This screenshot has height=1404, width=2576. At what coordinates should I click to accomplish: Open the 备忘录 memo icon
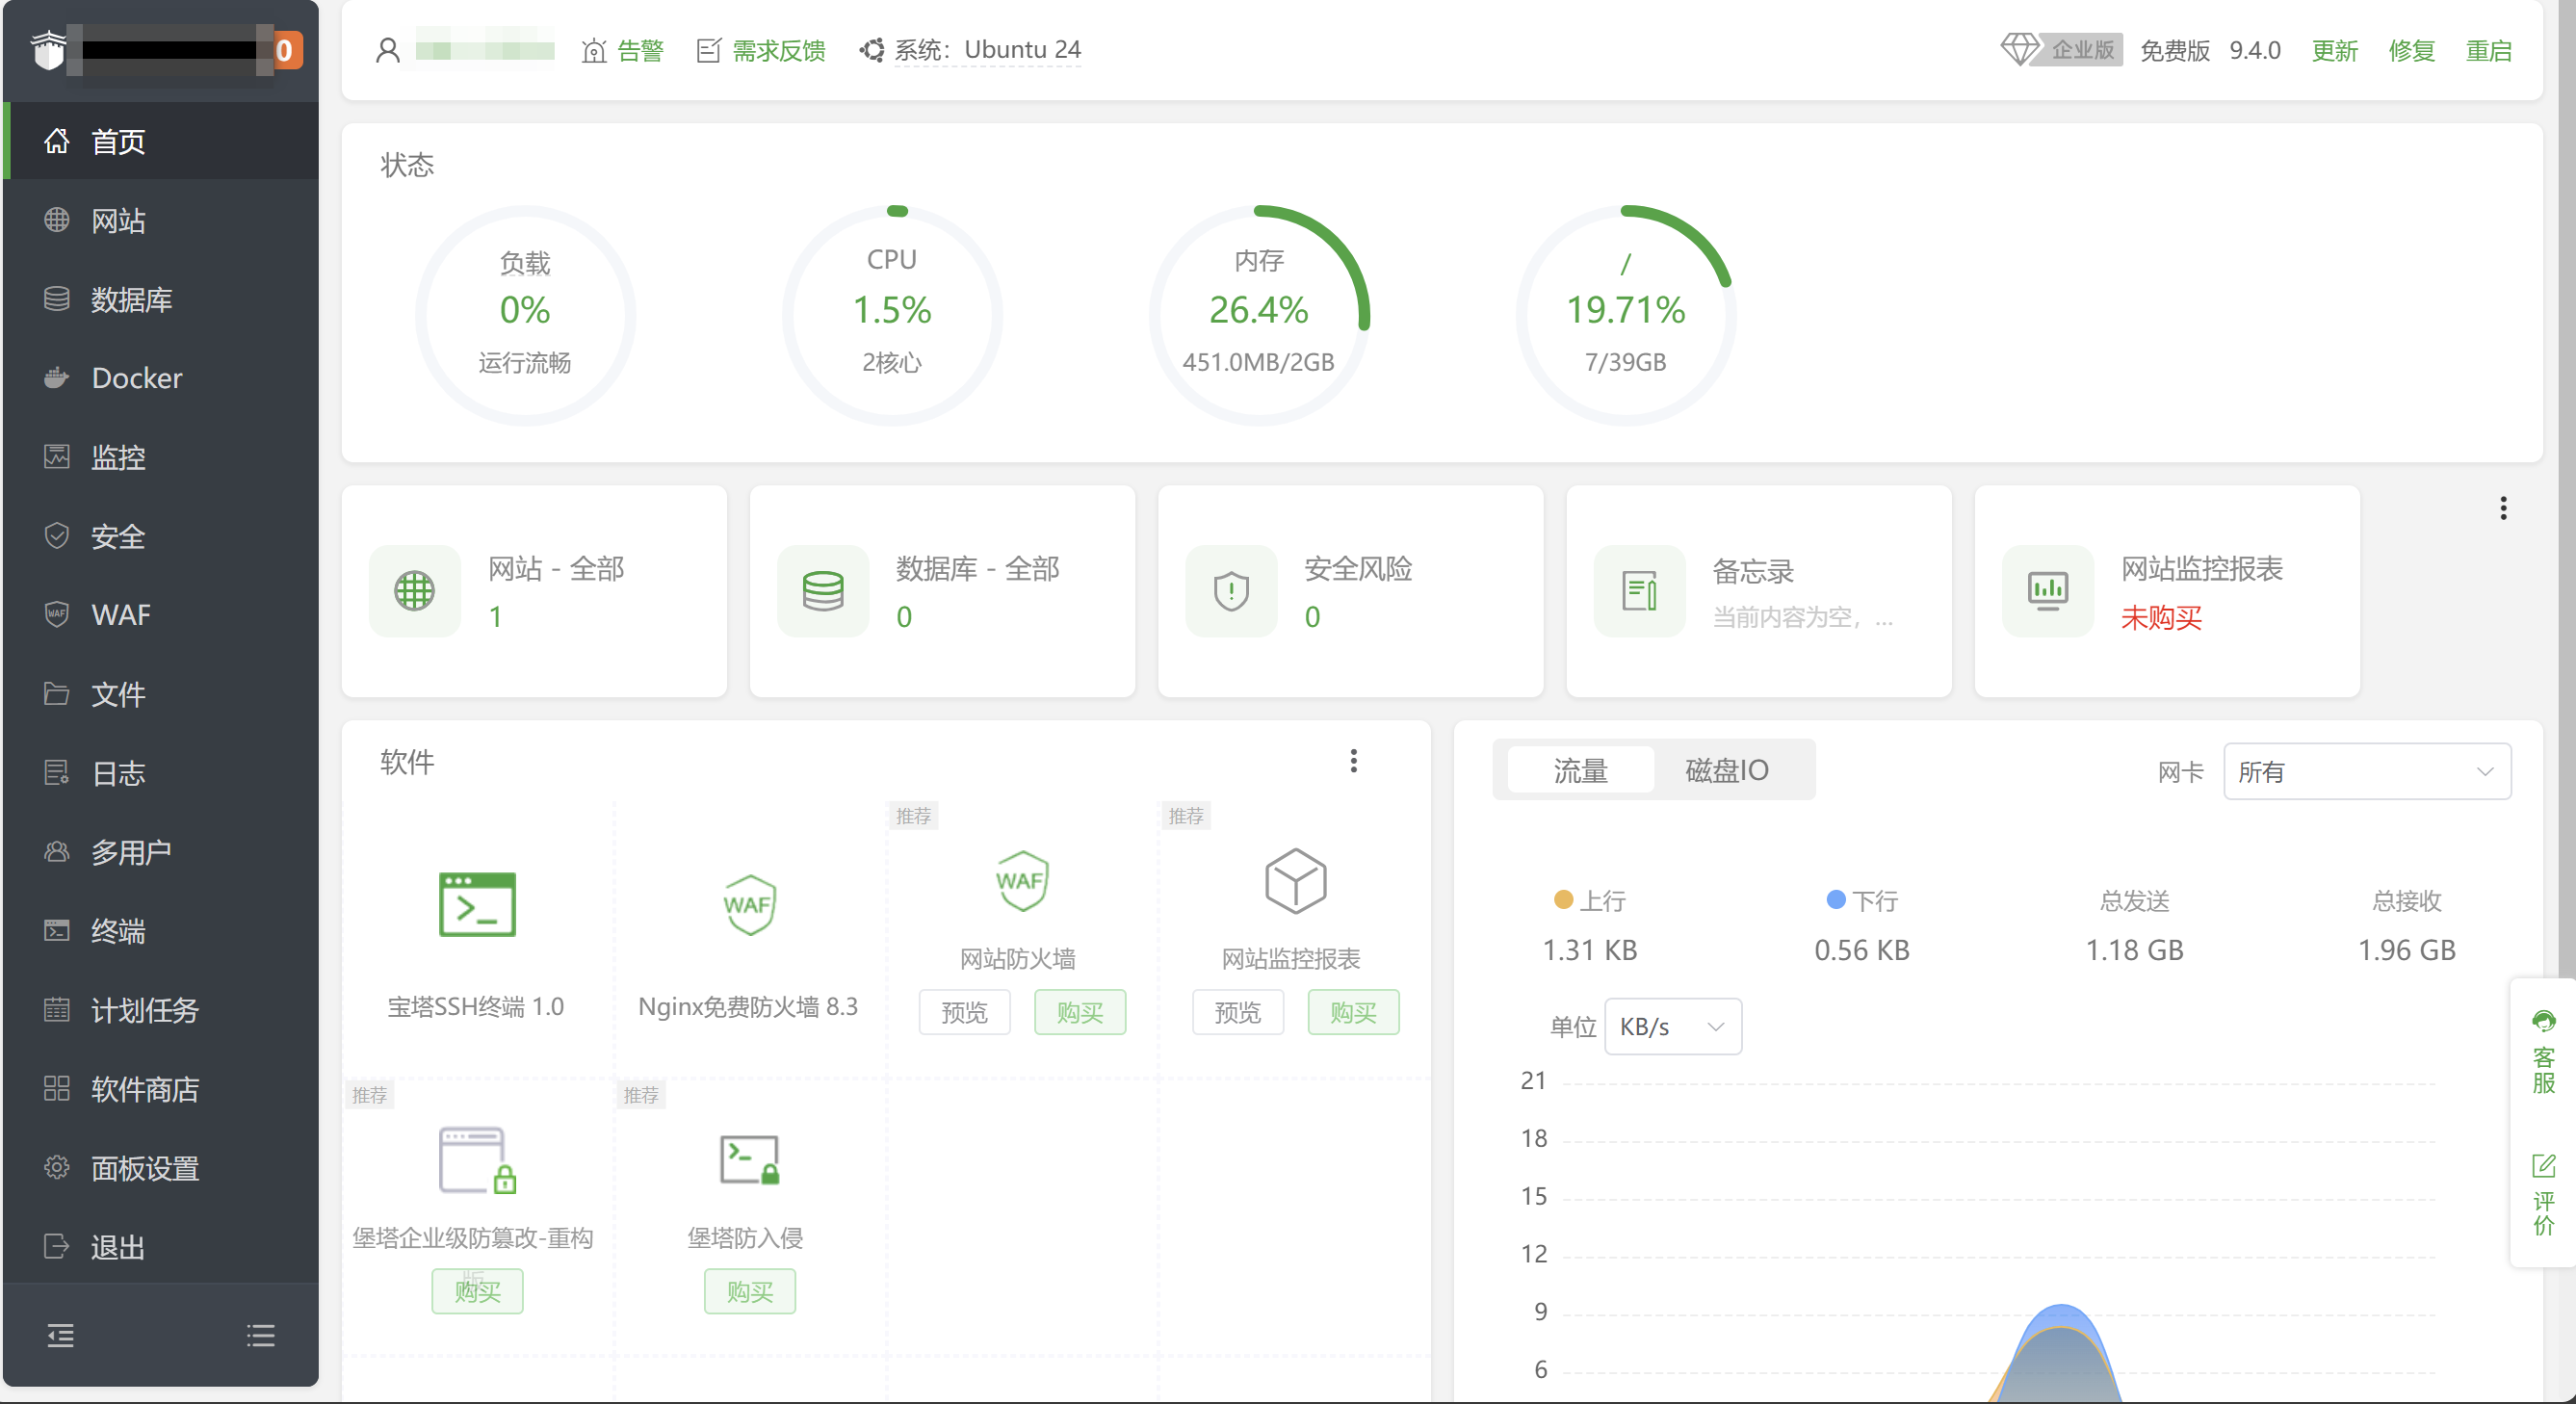point(1639,591)
